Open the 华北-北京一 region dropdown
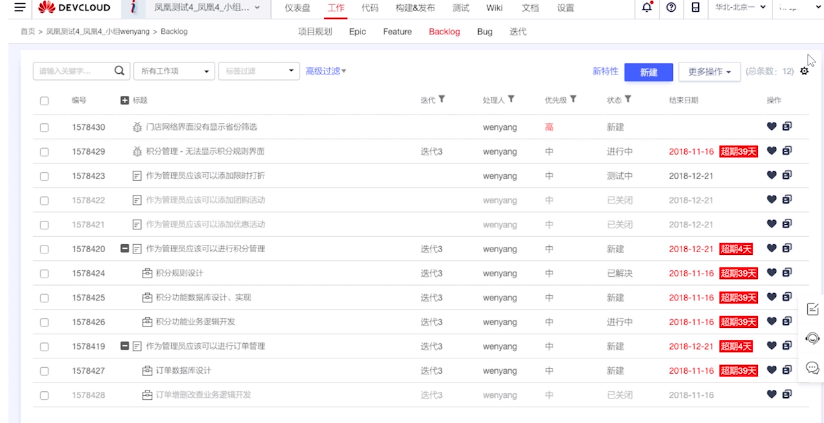The height and width of the screenshot is (423, 824). click(x=739, y=7)
